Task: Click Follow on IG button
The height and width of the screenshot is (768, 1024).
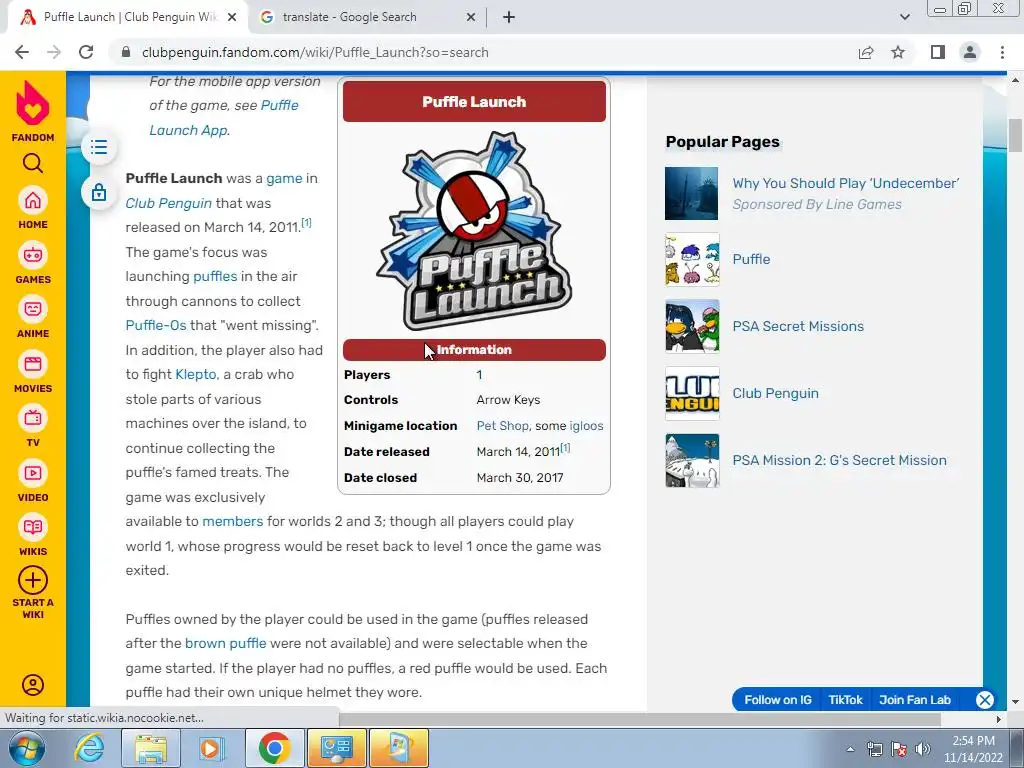Action: click(778, 699)
